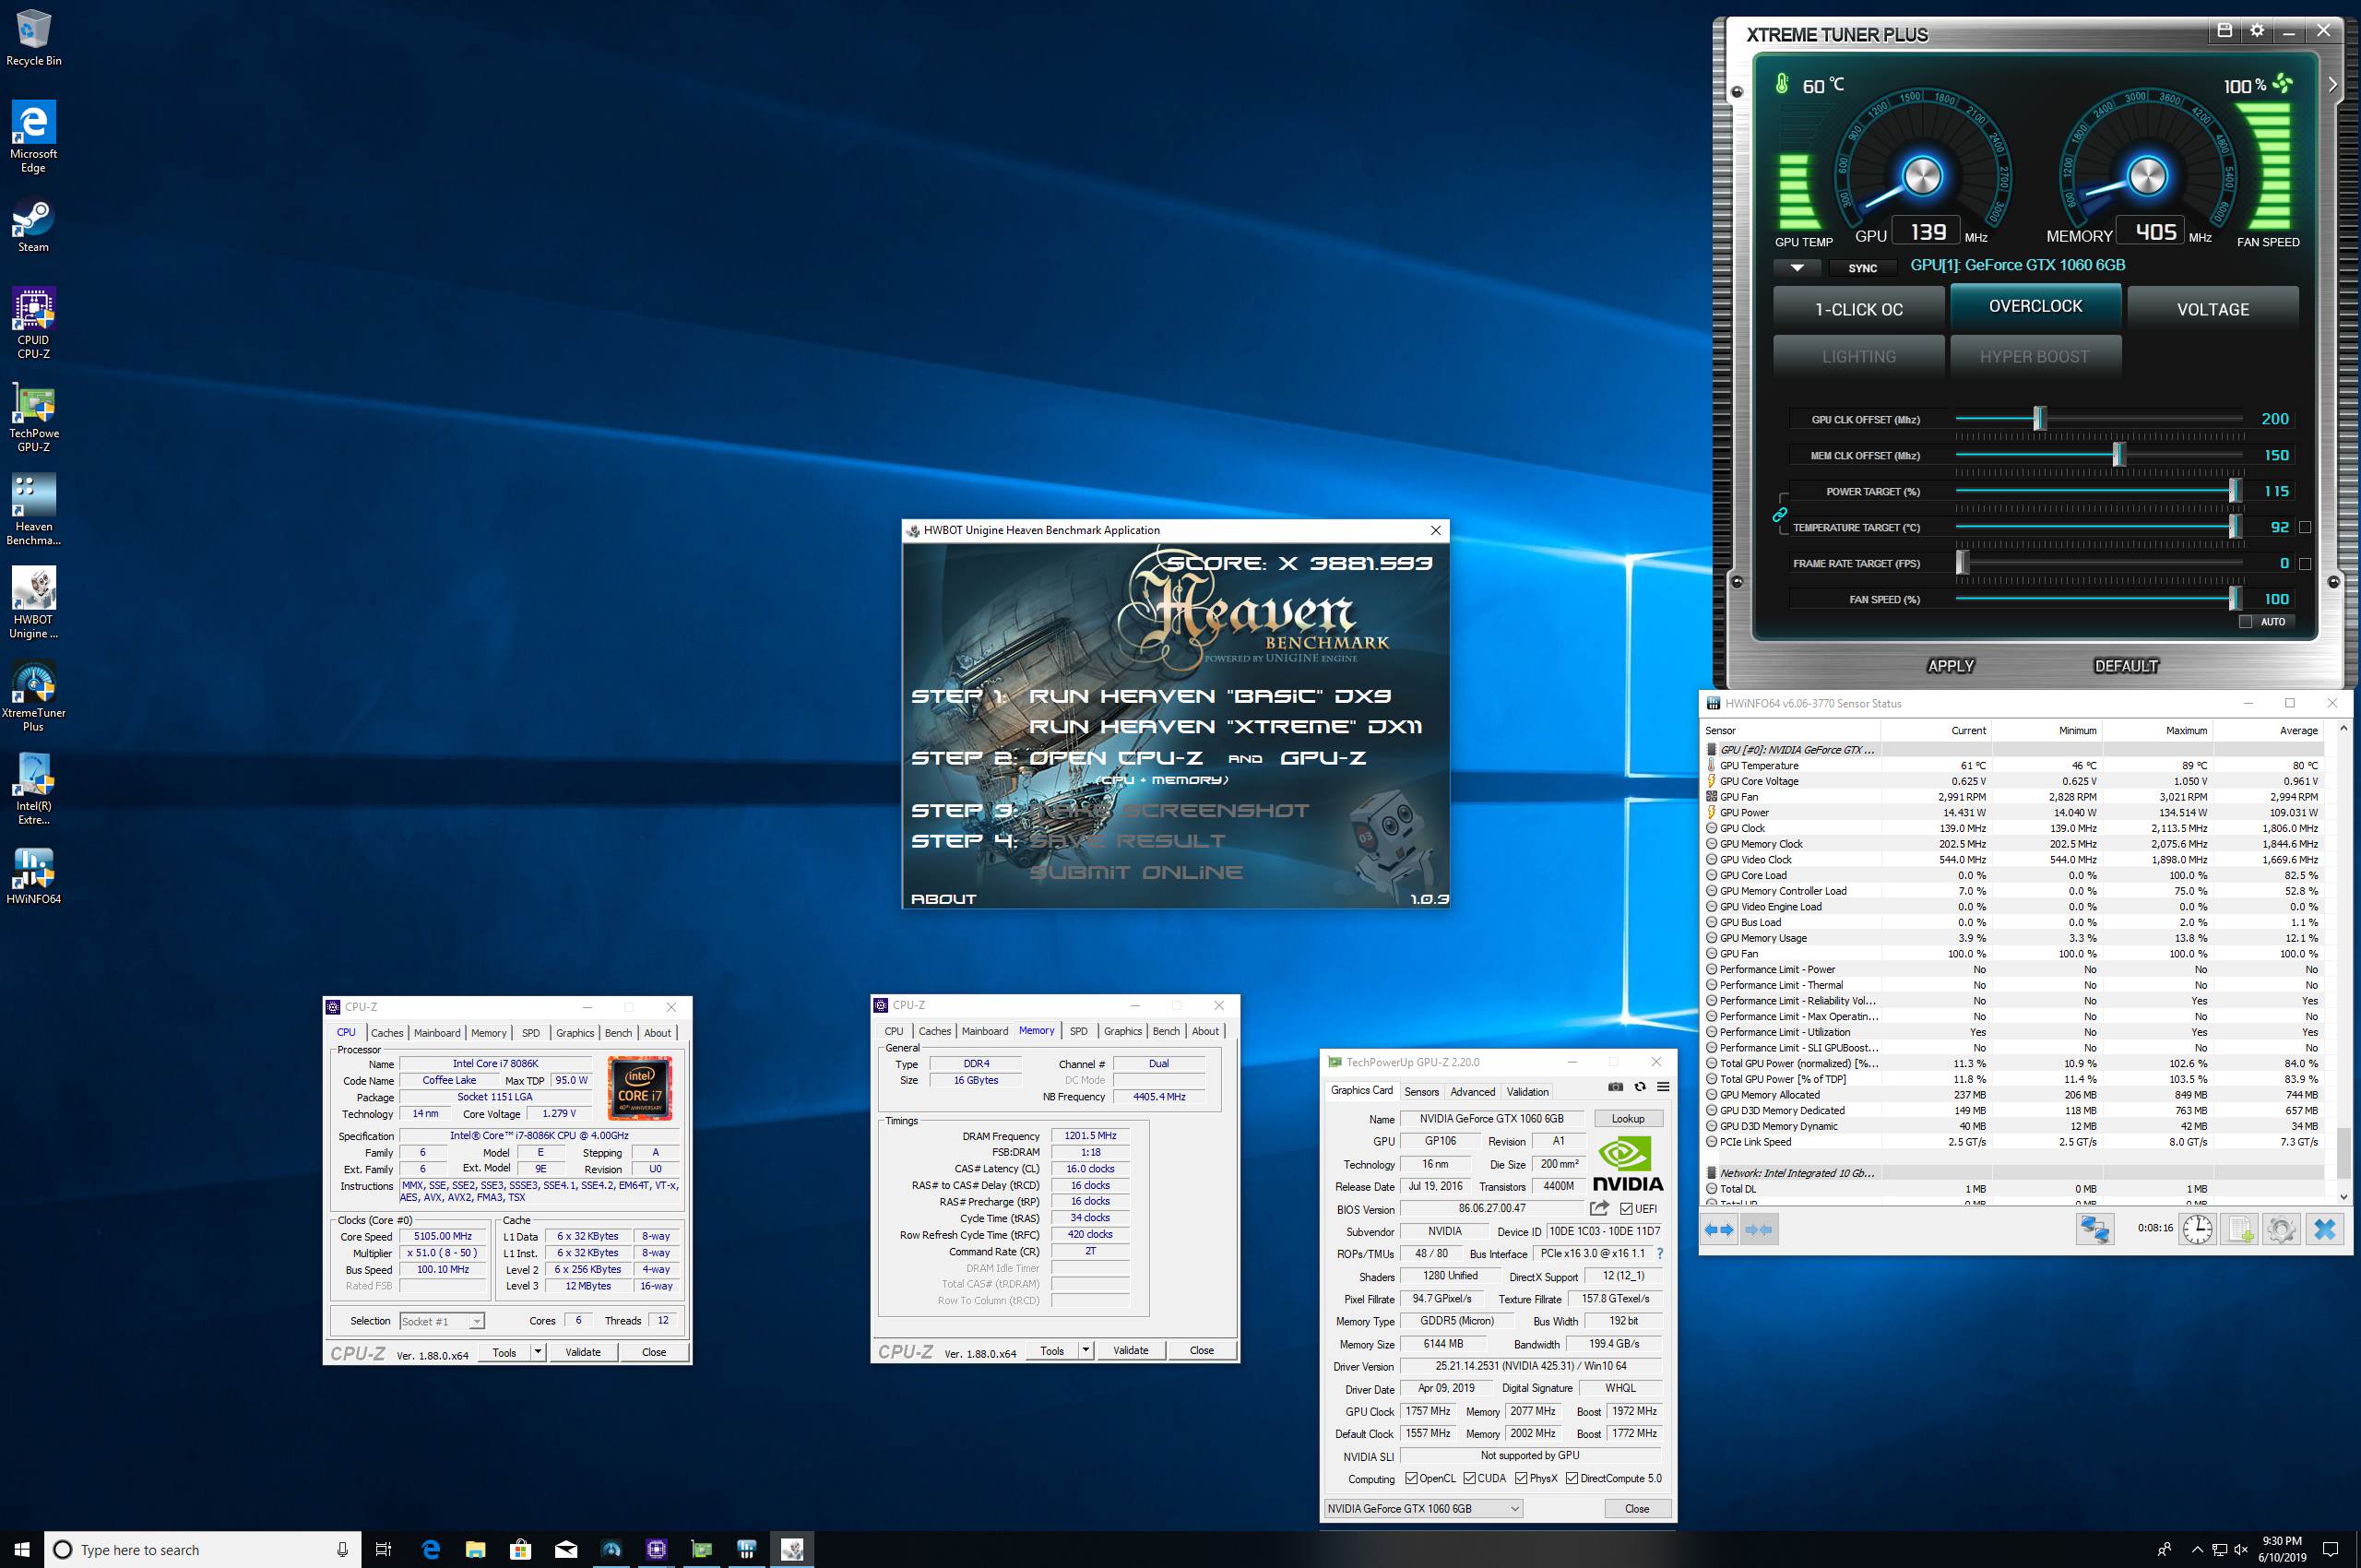Open CPUID CPU-Z desktop shortcut
The image size is (2361, 1568).
click(x=33, y=322)
